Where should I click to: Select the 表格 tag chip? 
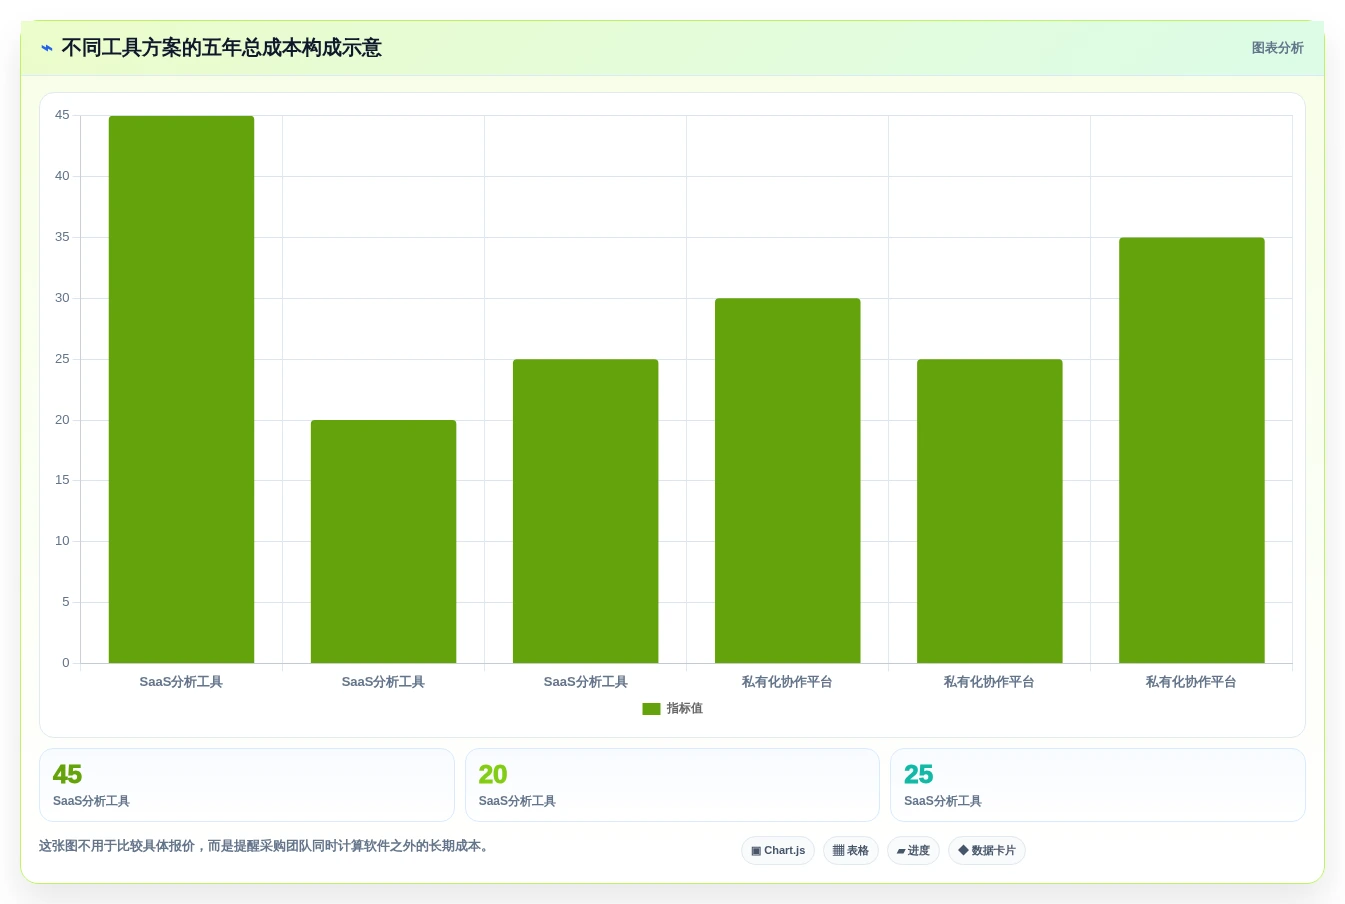[851, 851]
